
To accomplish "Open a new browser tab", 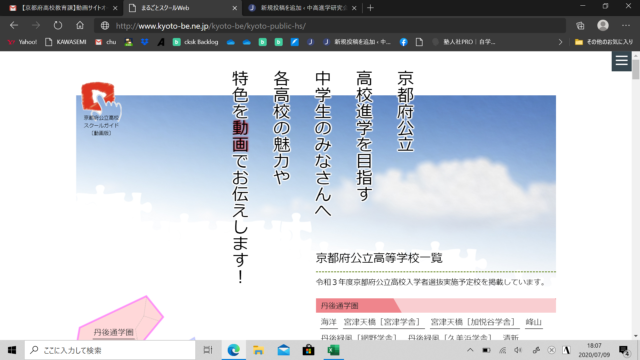I will (x=370, y=8).
